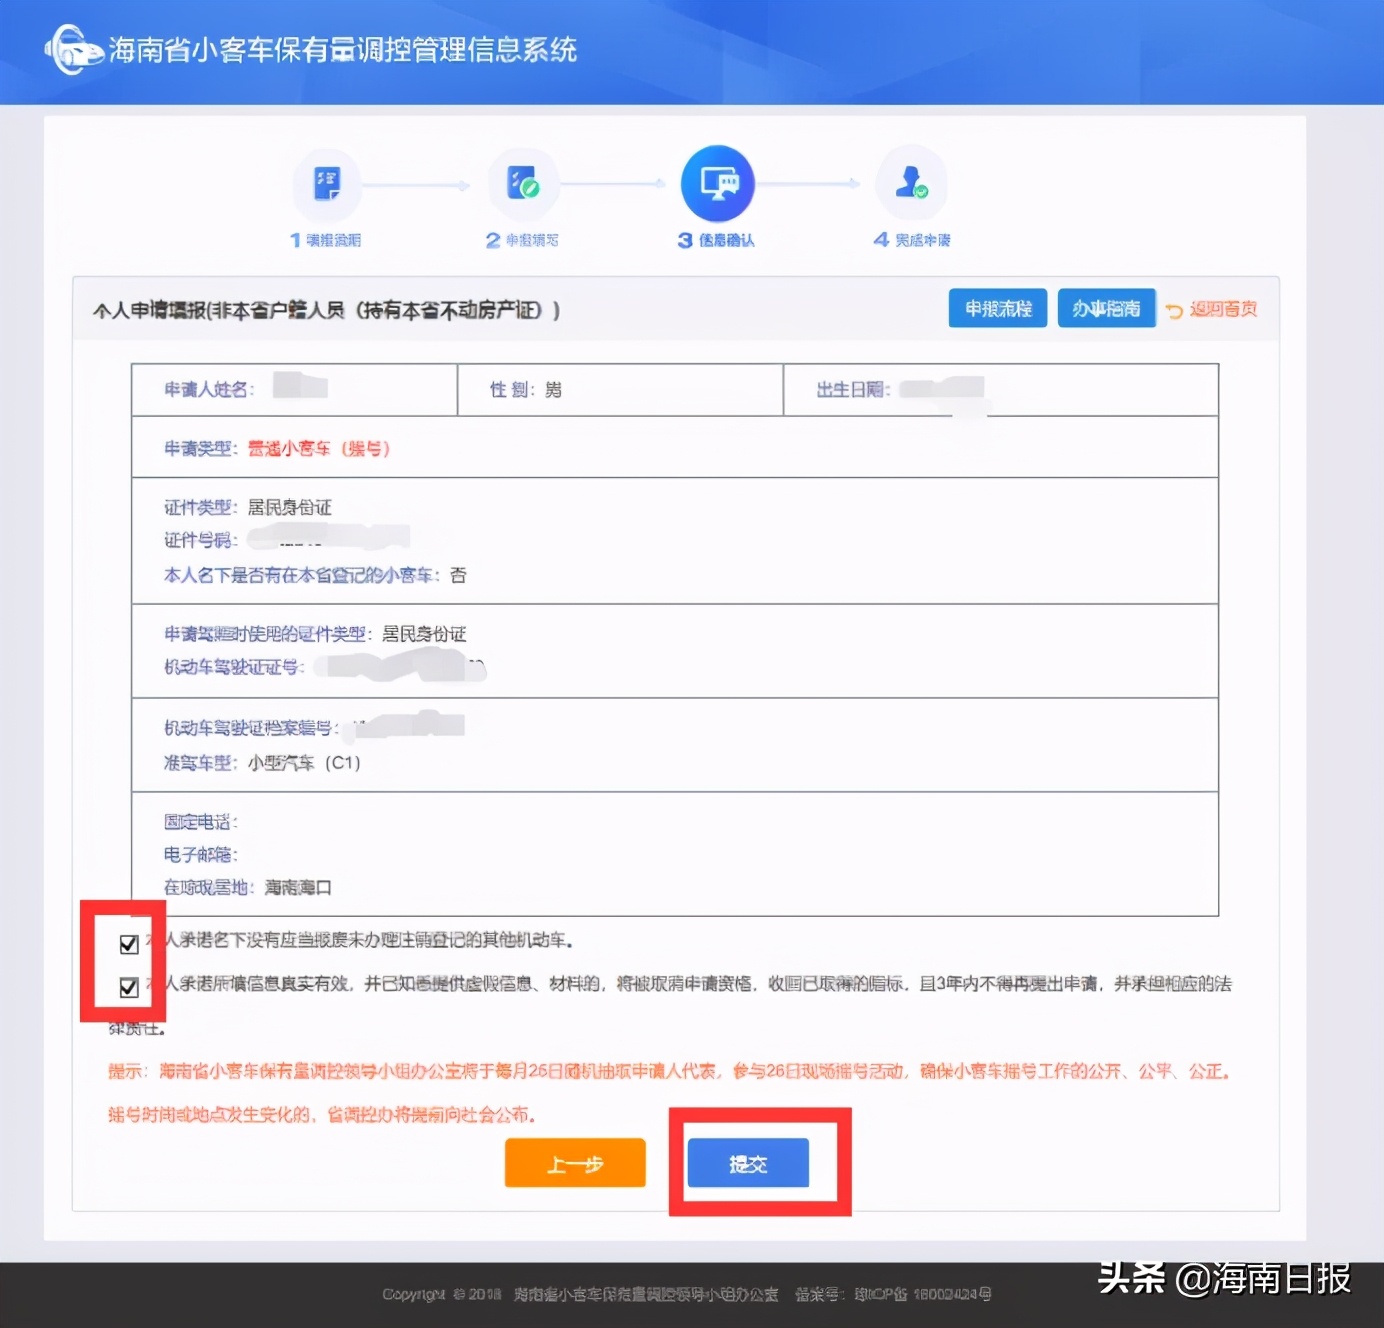Image resolution: width=1384 pixels, height=1328 pixels.
Task: Open the 申报流程 button
Action: 998,309
